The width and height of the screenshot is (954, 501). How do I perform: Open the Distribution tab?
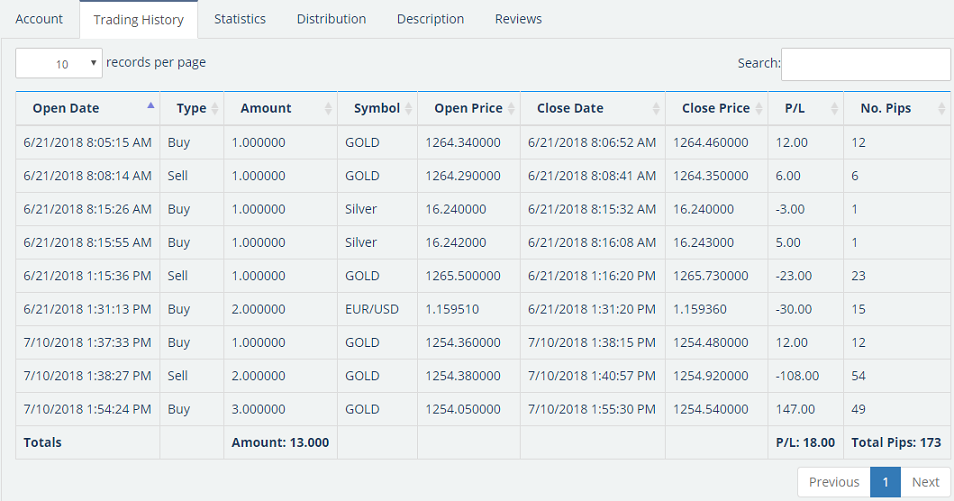tap(332, 19)
